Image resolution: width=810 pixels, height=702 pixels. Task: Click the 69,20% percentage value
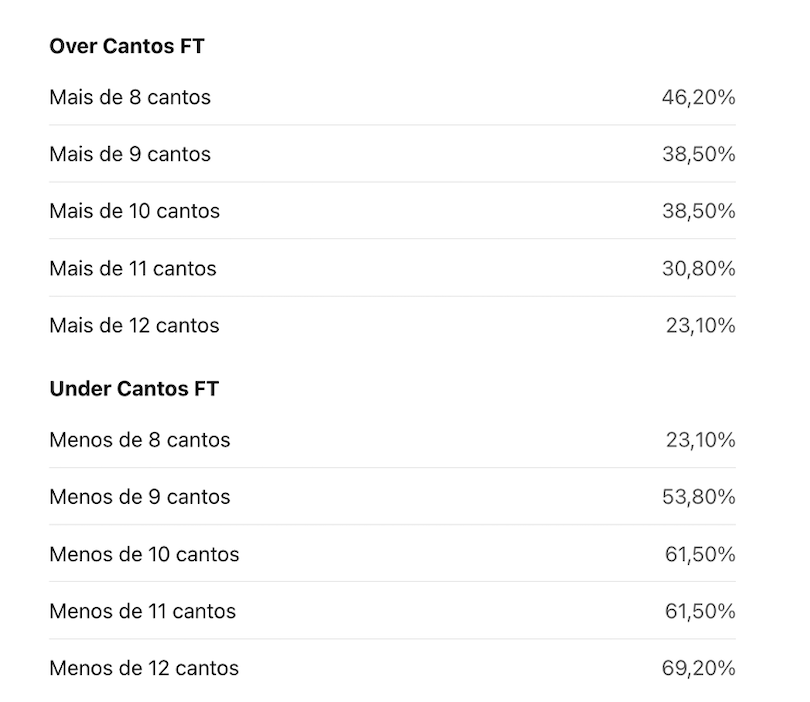(699, 668)
